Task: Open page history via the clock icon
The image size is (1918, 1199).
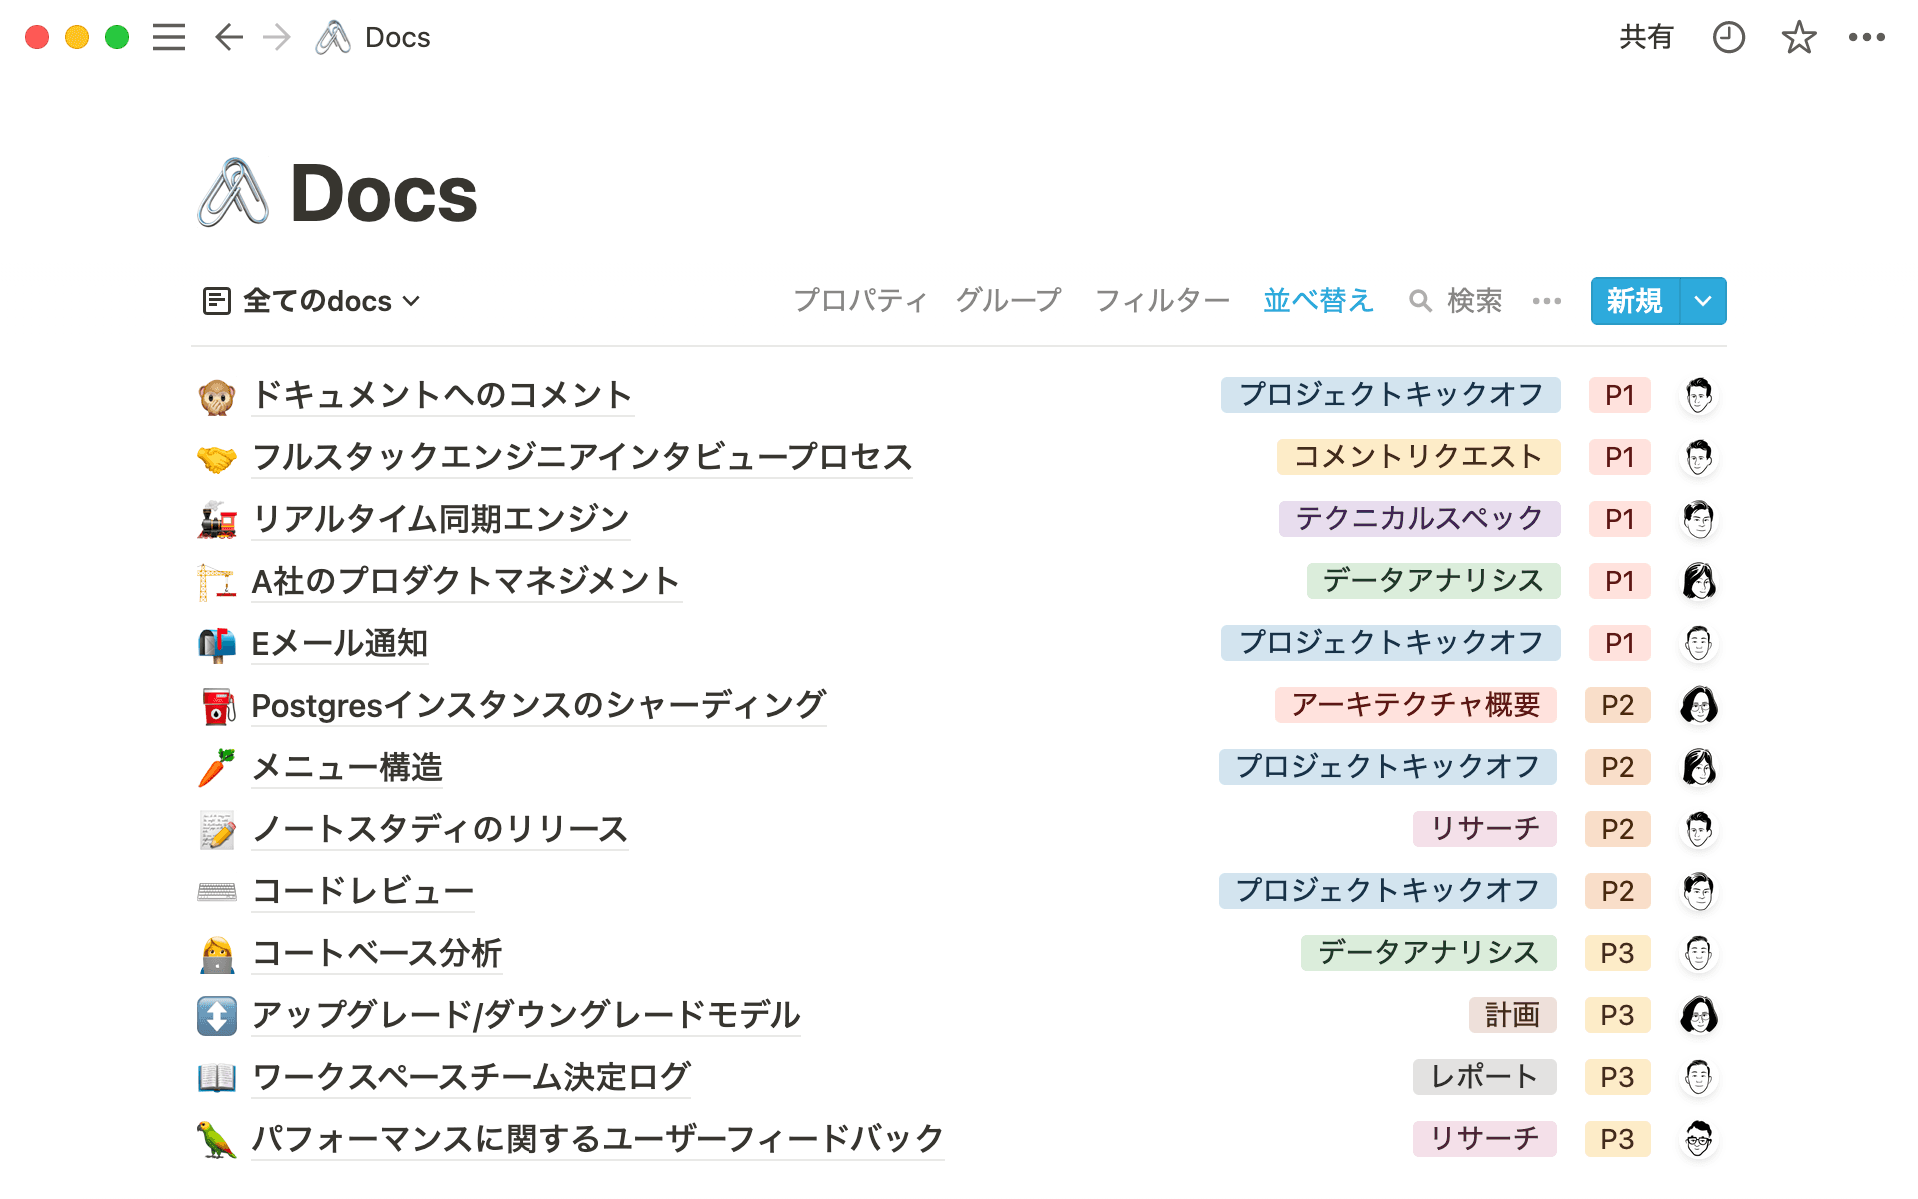Action: [1729, 37]
